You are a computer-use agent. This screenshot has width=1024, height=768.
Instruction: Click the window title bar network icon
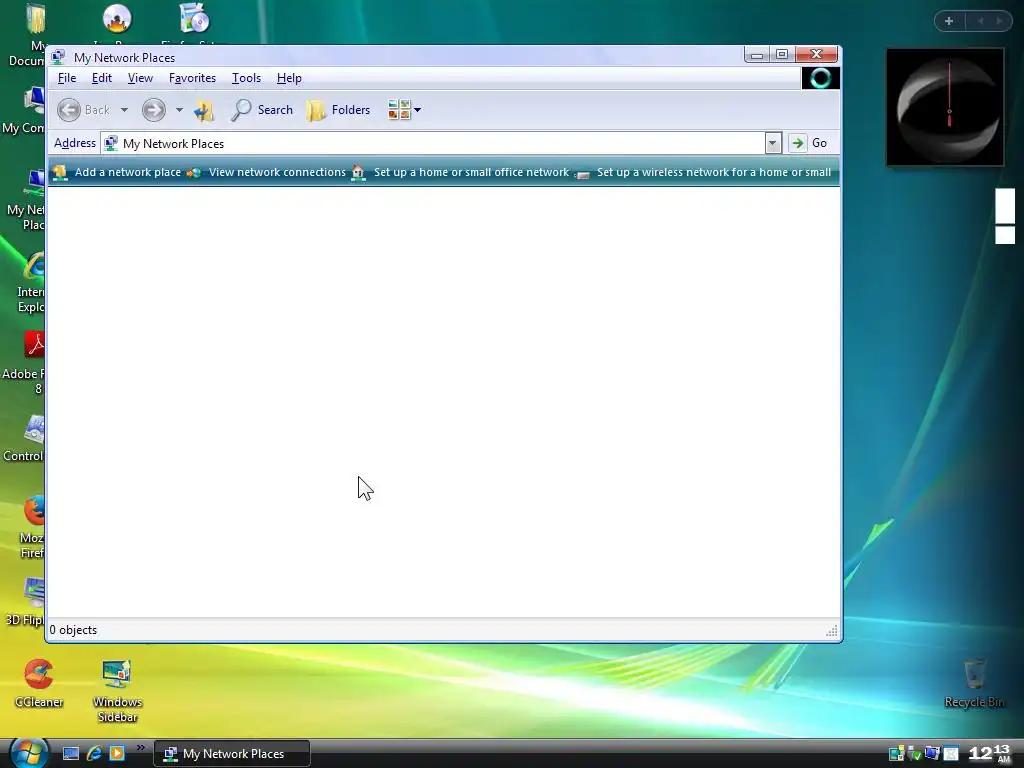point(59,57)
